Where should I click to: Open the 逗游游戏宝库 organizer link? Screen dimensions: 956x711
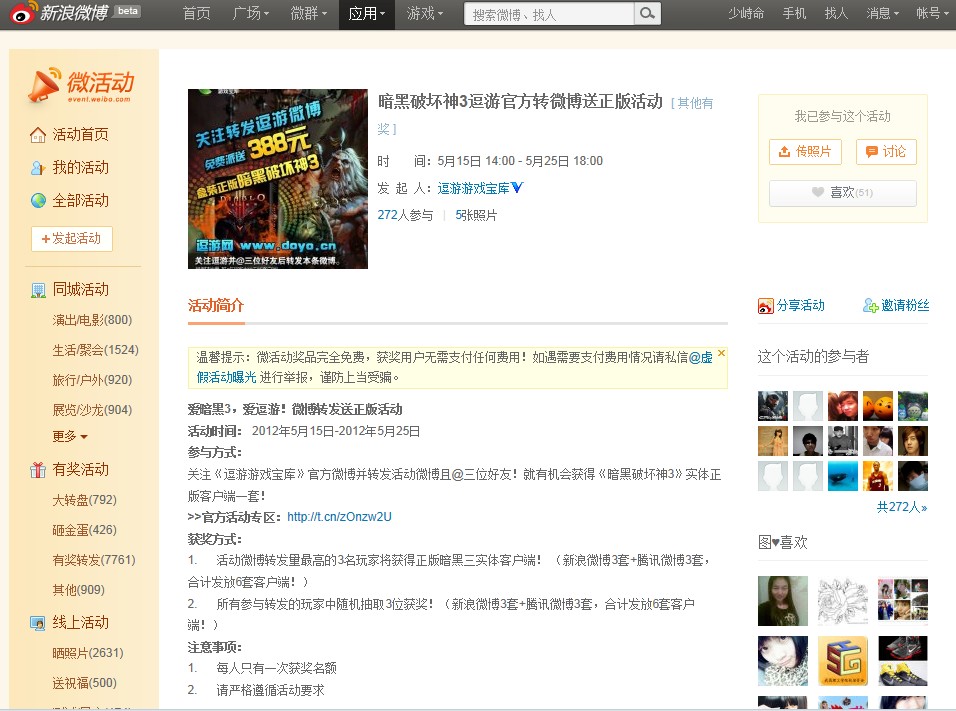(x=473, y=188)
